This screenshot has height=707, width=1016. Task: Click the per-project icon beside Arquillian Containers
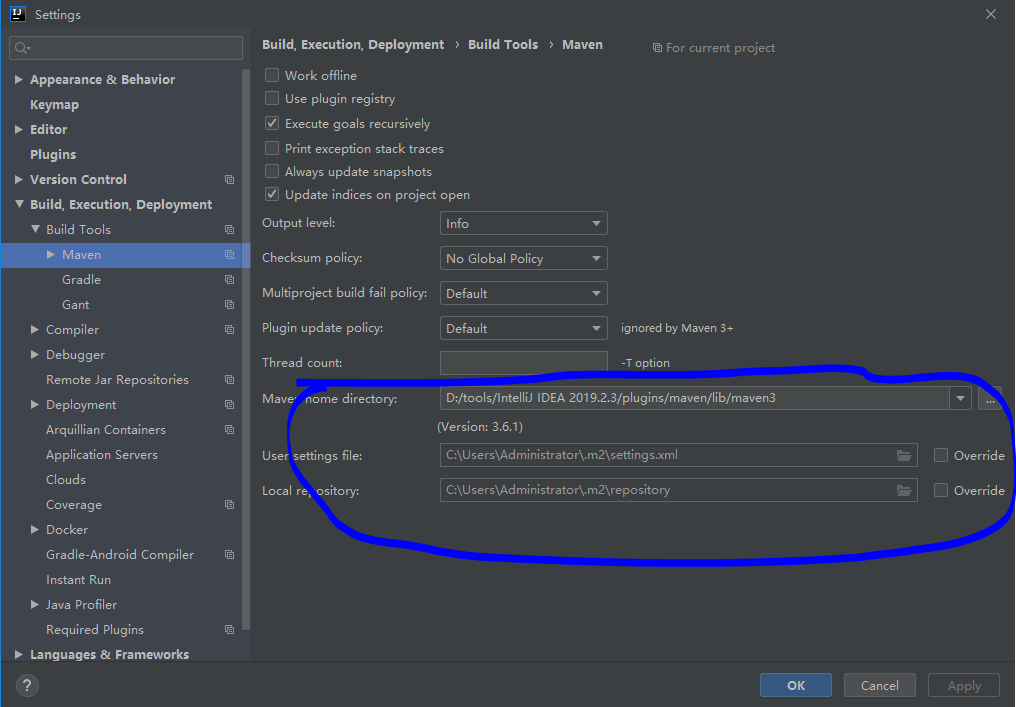[x=229, y=430]
